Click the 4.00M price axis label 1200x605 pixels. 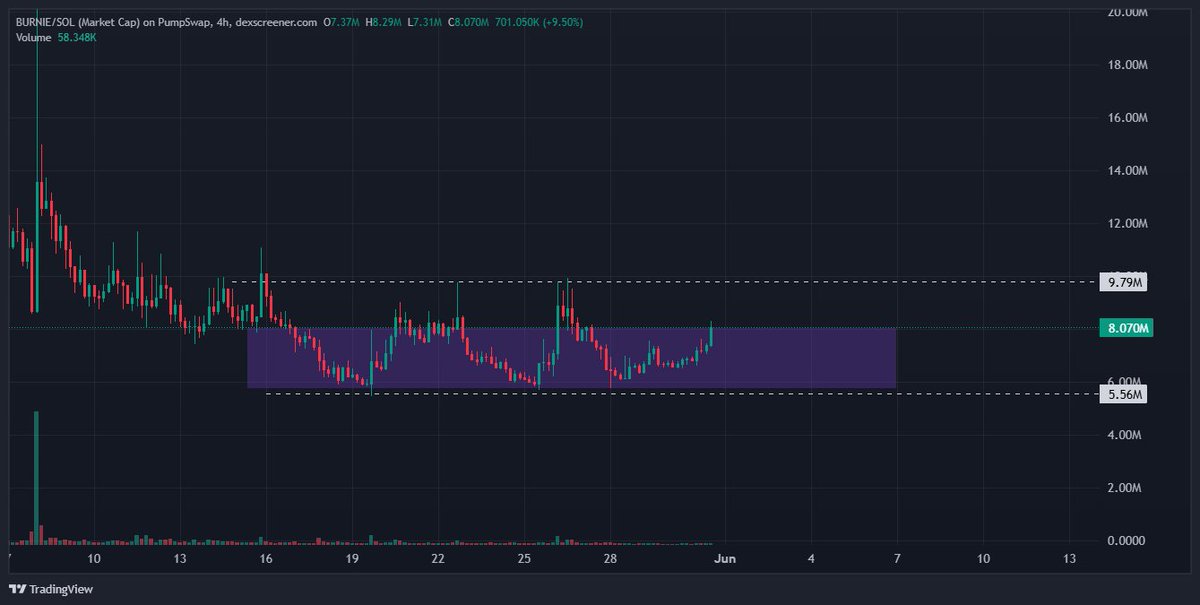[x=1125, y=435]
